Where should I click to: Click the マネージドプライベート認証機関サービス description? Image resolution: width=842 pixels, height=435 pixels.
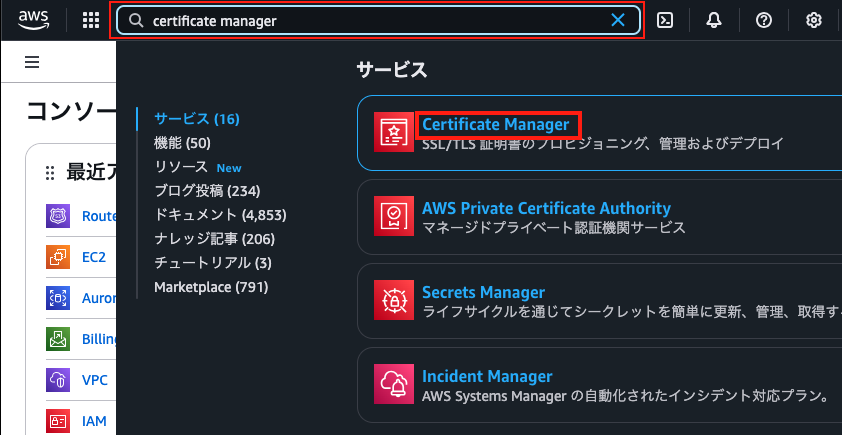pos(554,227)
